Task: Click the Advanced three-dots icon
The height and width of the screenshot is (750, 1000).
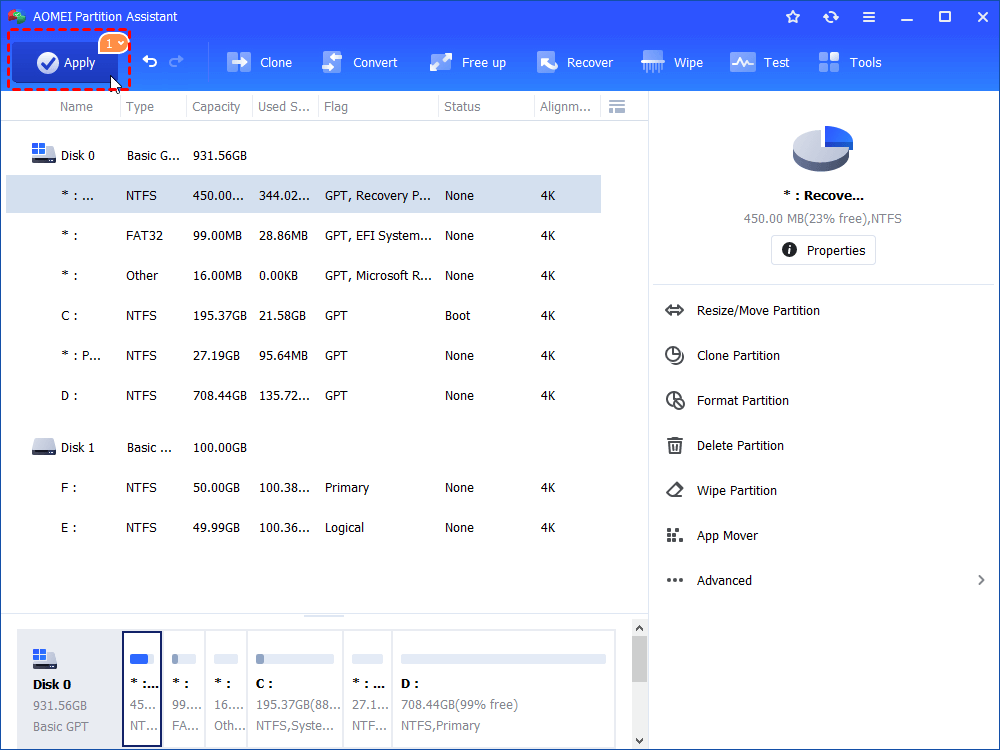Action: (674, 580)
